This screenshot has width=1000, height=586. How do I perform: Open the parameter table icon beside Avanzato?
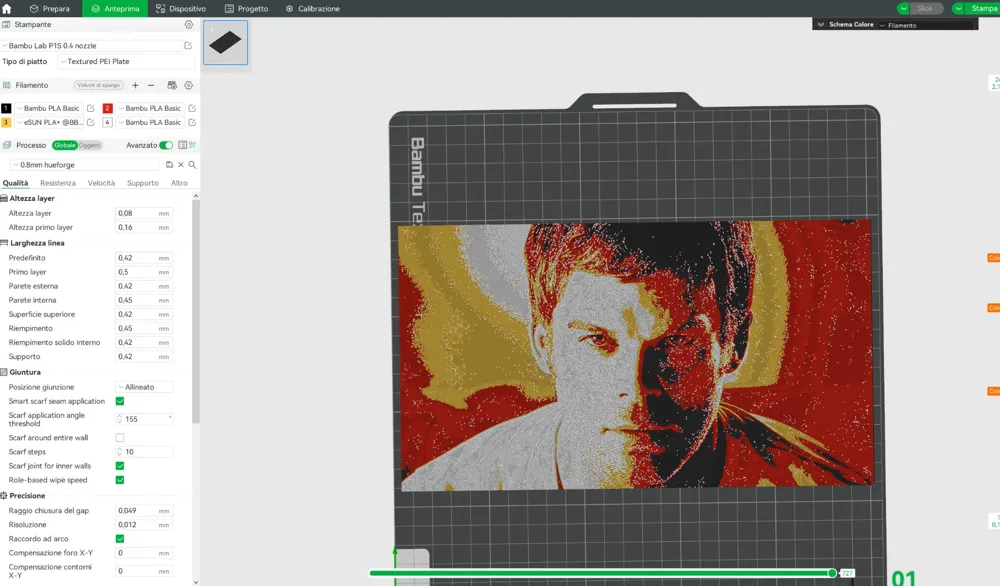(182, 145)
